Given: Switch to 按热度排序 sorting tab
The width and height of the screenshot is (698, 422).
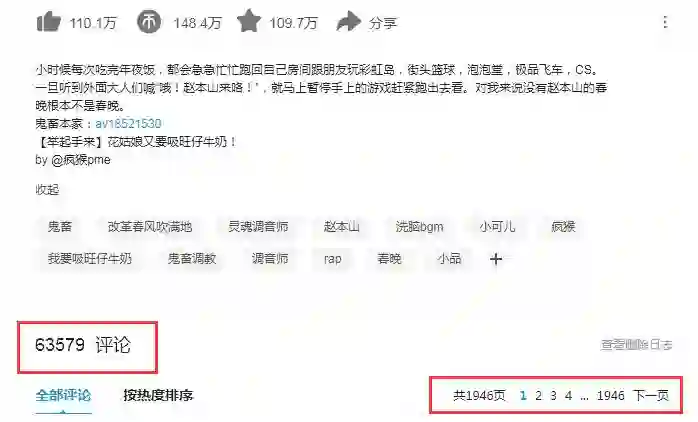Looking at the screenshot, I should click(158, 395).
